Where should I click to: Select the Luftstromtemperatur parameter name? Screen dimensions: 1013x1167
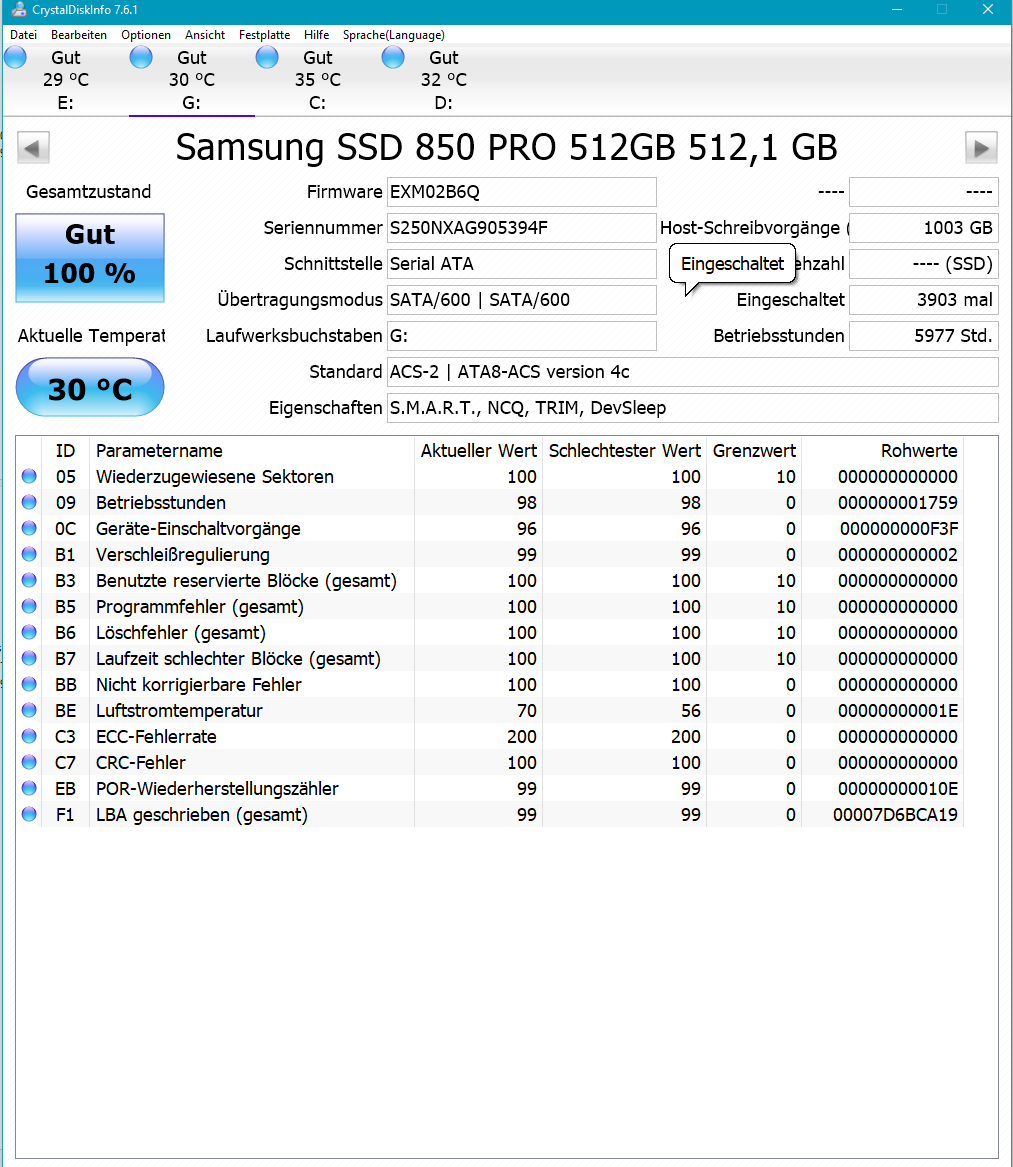point(179,712)
